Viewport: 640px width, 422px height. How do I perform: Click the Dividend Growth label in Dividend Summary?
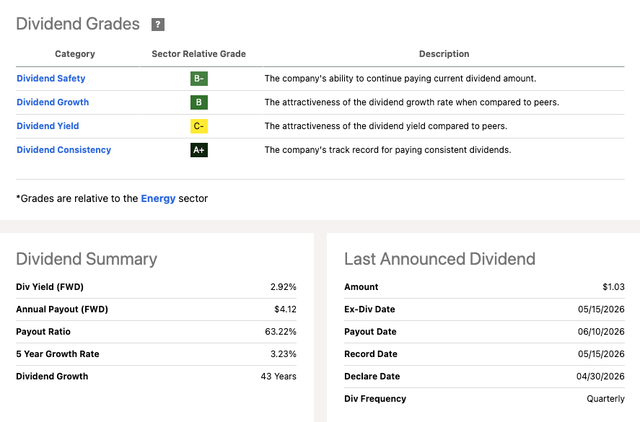click(52, 376)
